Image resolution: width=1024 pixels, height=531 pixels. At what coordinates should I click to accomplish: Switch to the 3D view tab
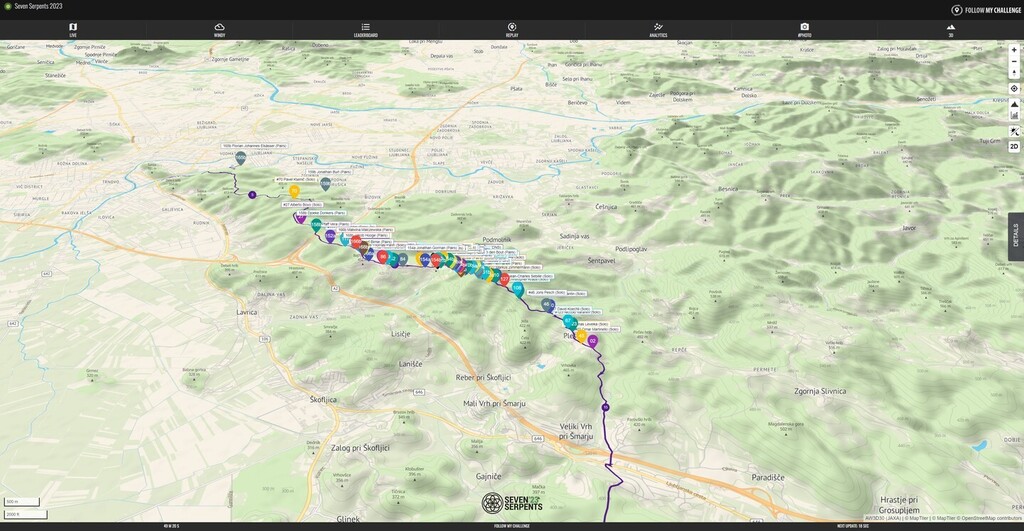tap(951, 30)
